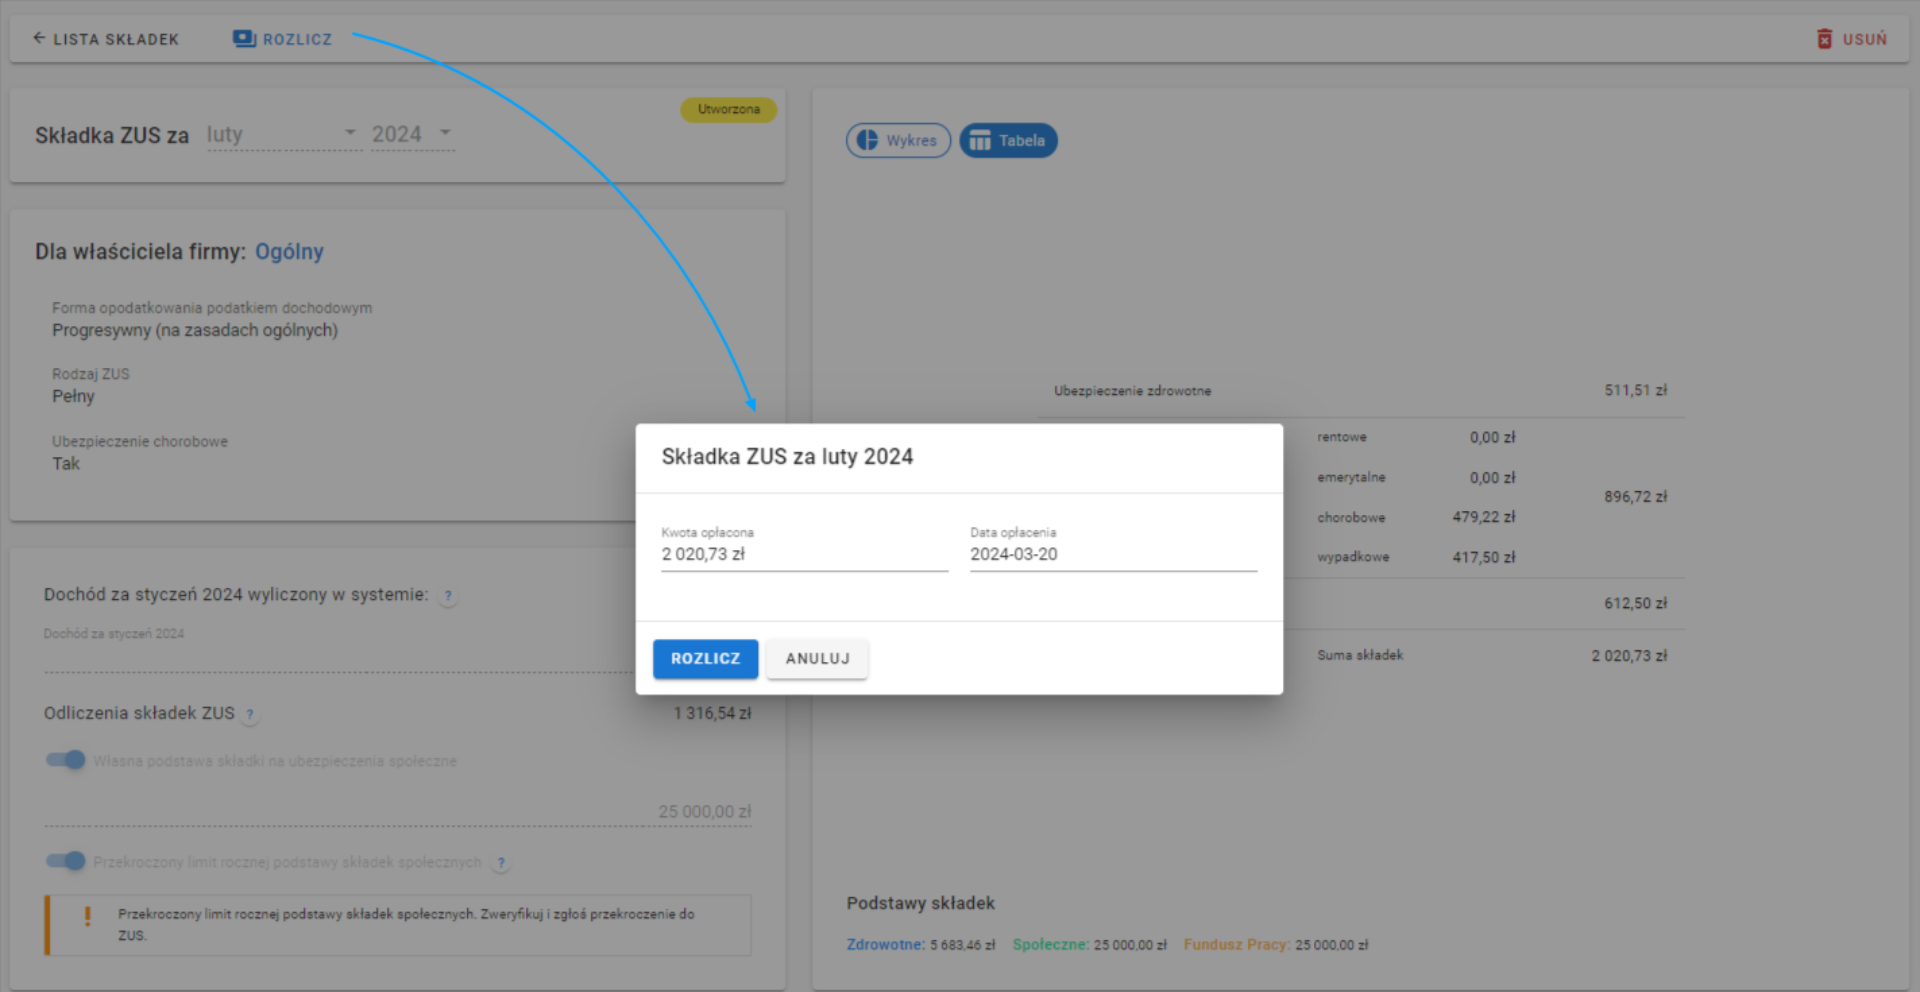Image resolution: width=1920 pixels, height=992 pixels.
Task: Open the year dropdown showing 2024
Action: pyautogui.click(x=413, y=134)
